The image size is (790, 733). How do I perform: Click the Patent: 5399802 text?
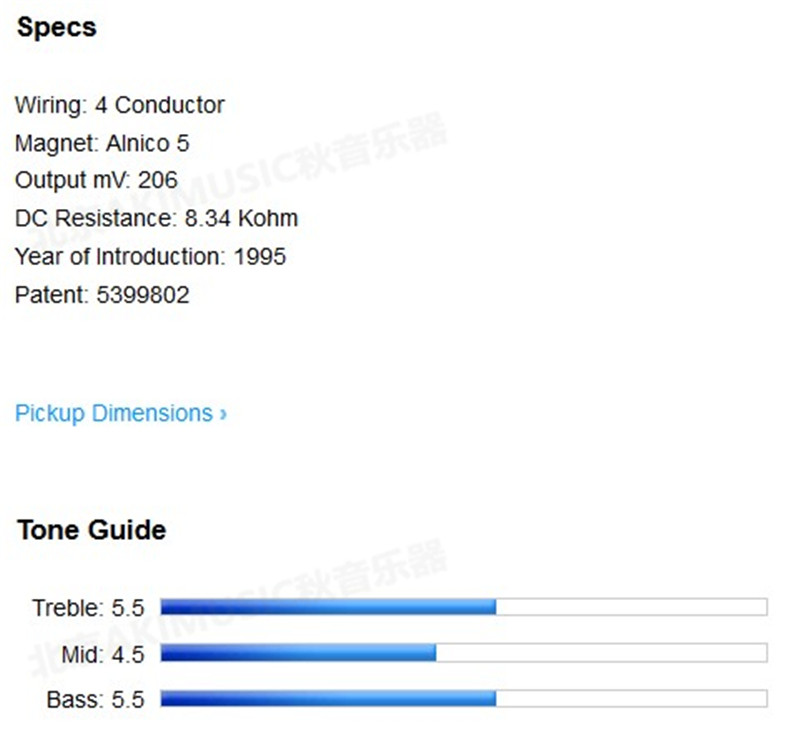point(102,295)
